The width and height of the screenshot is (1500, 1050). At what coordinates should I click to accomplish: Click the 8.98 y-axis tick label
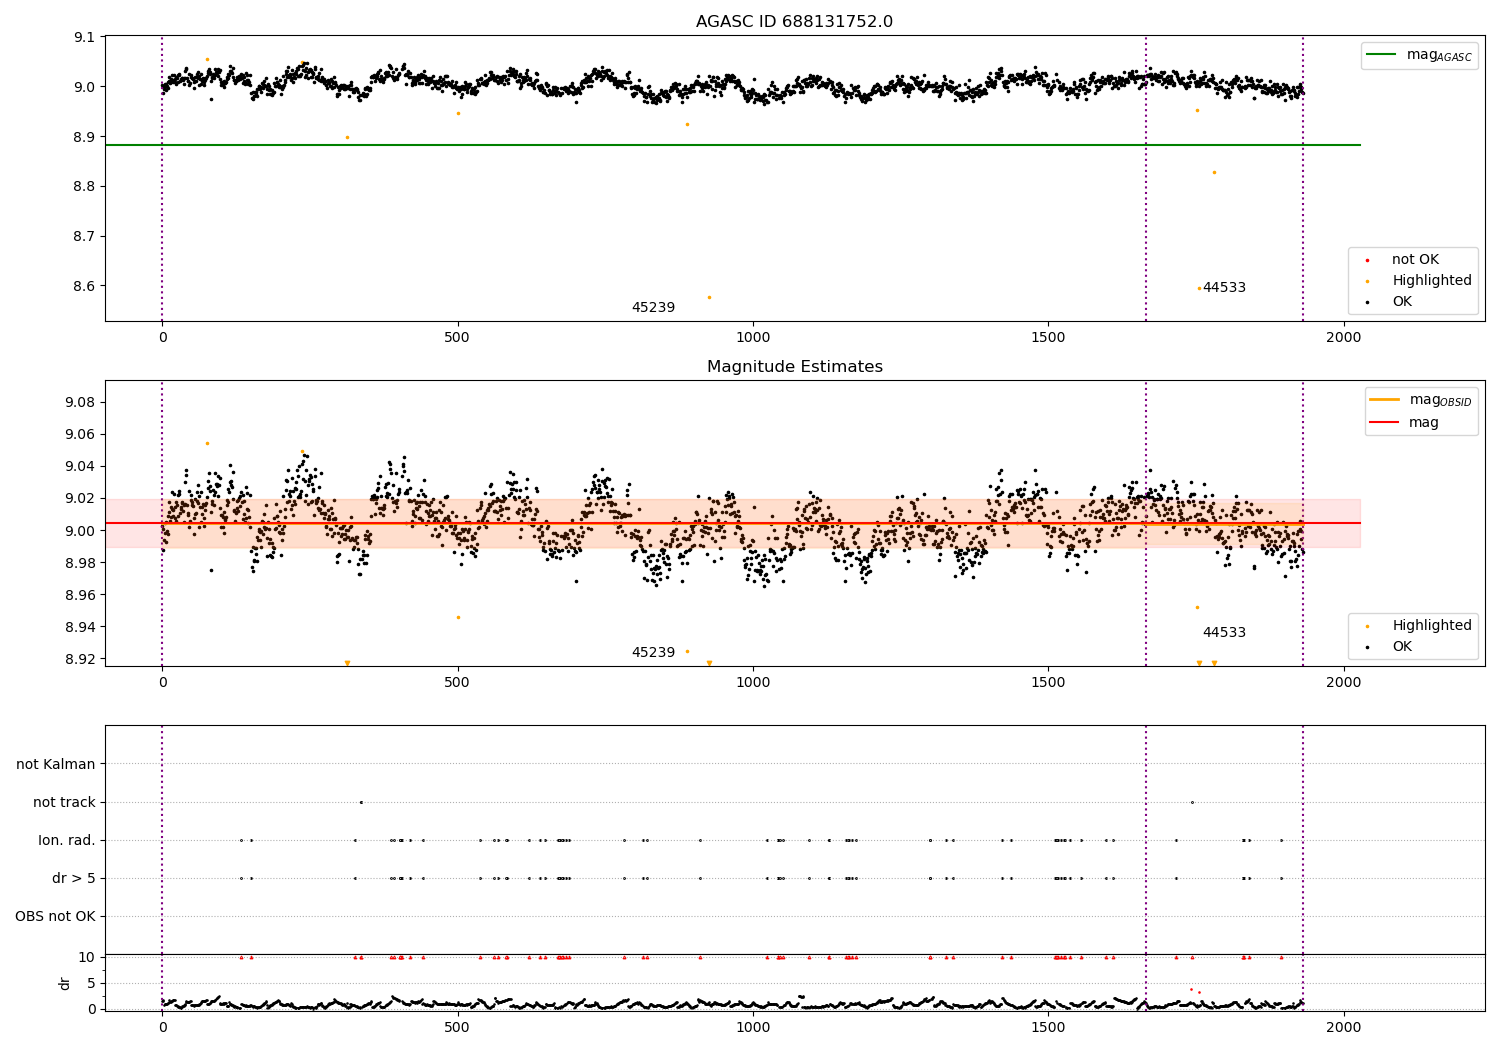(81, 563)
